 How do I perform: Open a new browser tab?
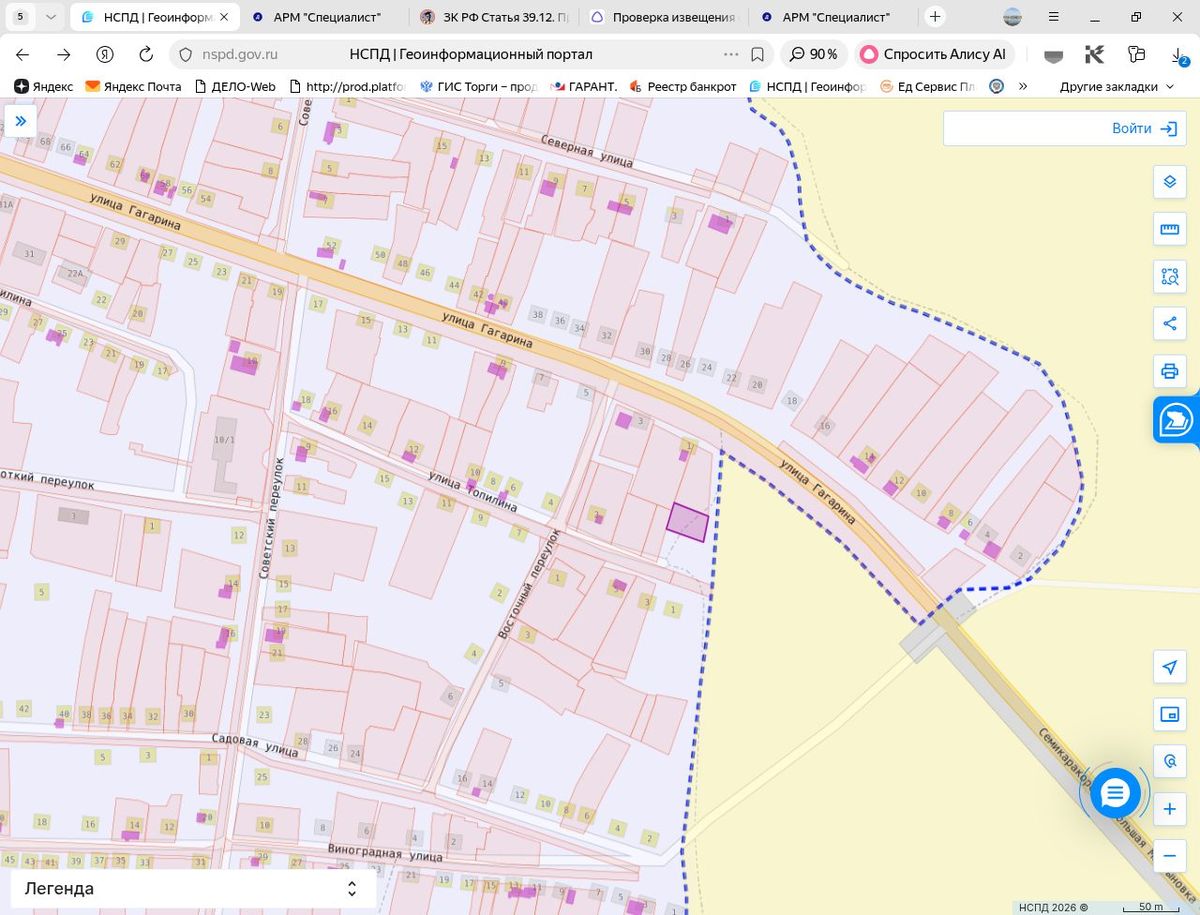935,17
